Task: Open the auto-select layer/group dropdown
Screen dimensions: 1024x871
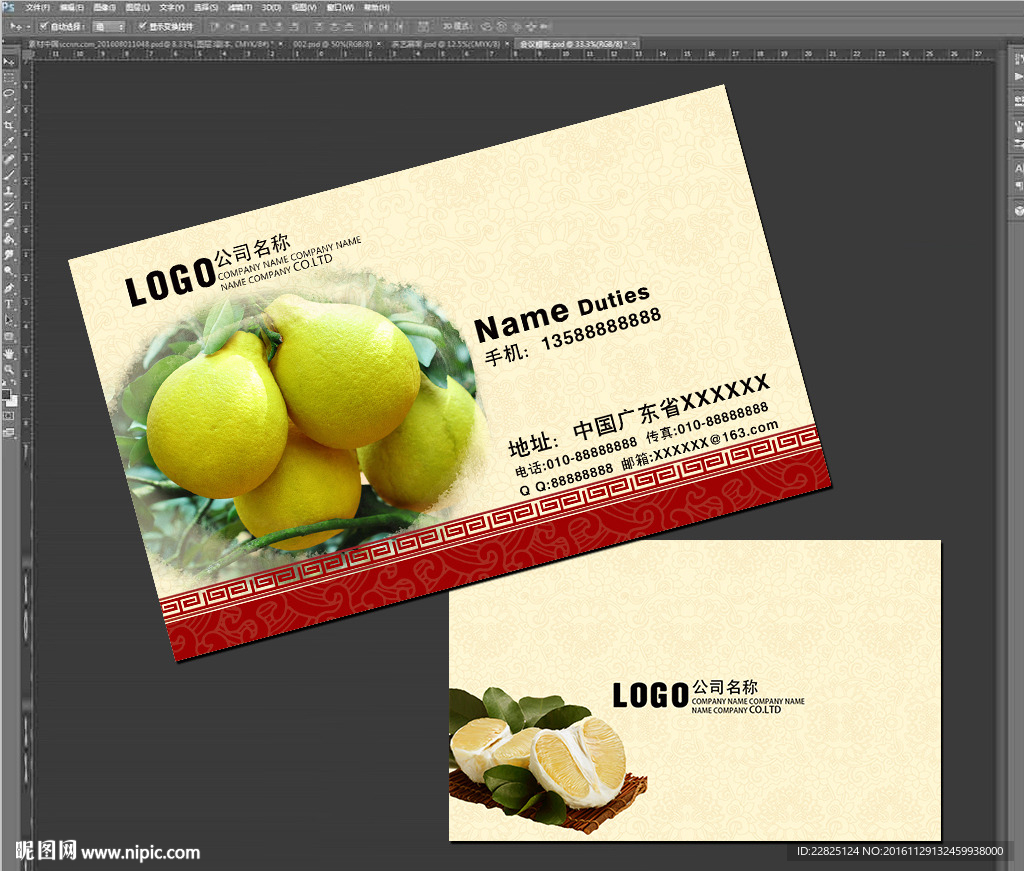Action: 108,27
